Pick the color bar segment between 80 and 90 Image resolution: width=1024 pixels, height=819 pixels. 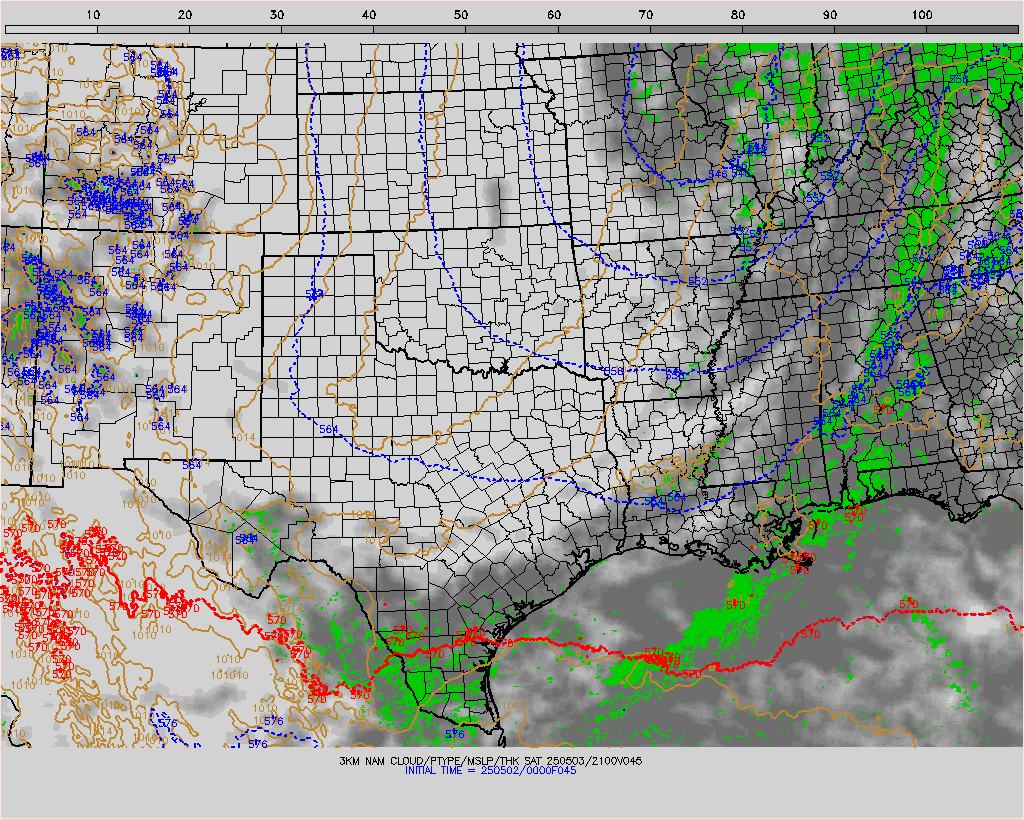click(x=788, y=29)
